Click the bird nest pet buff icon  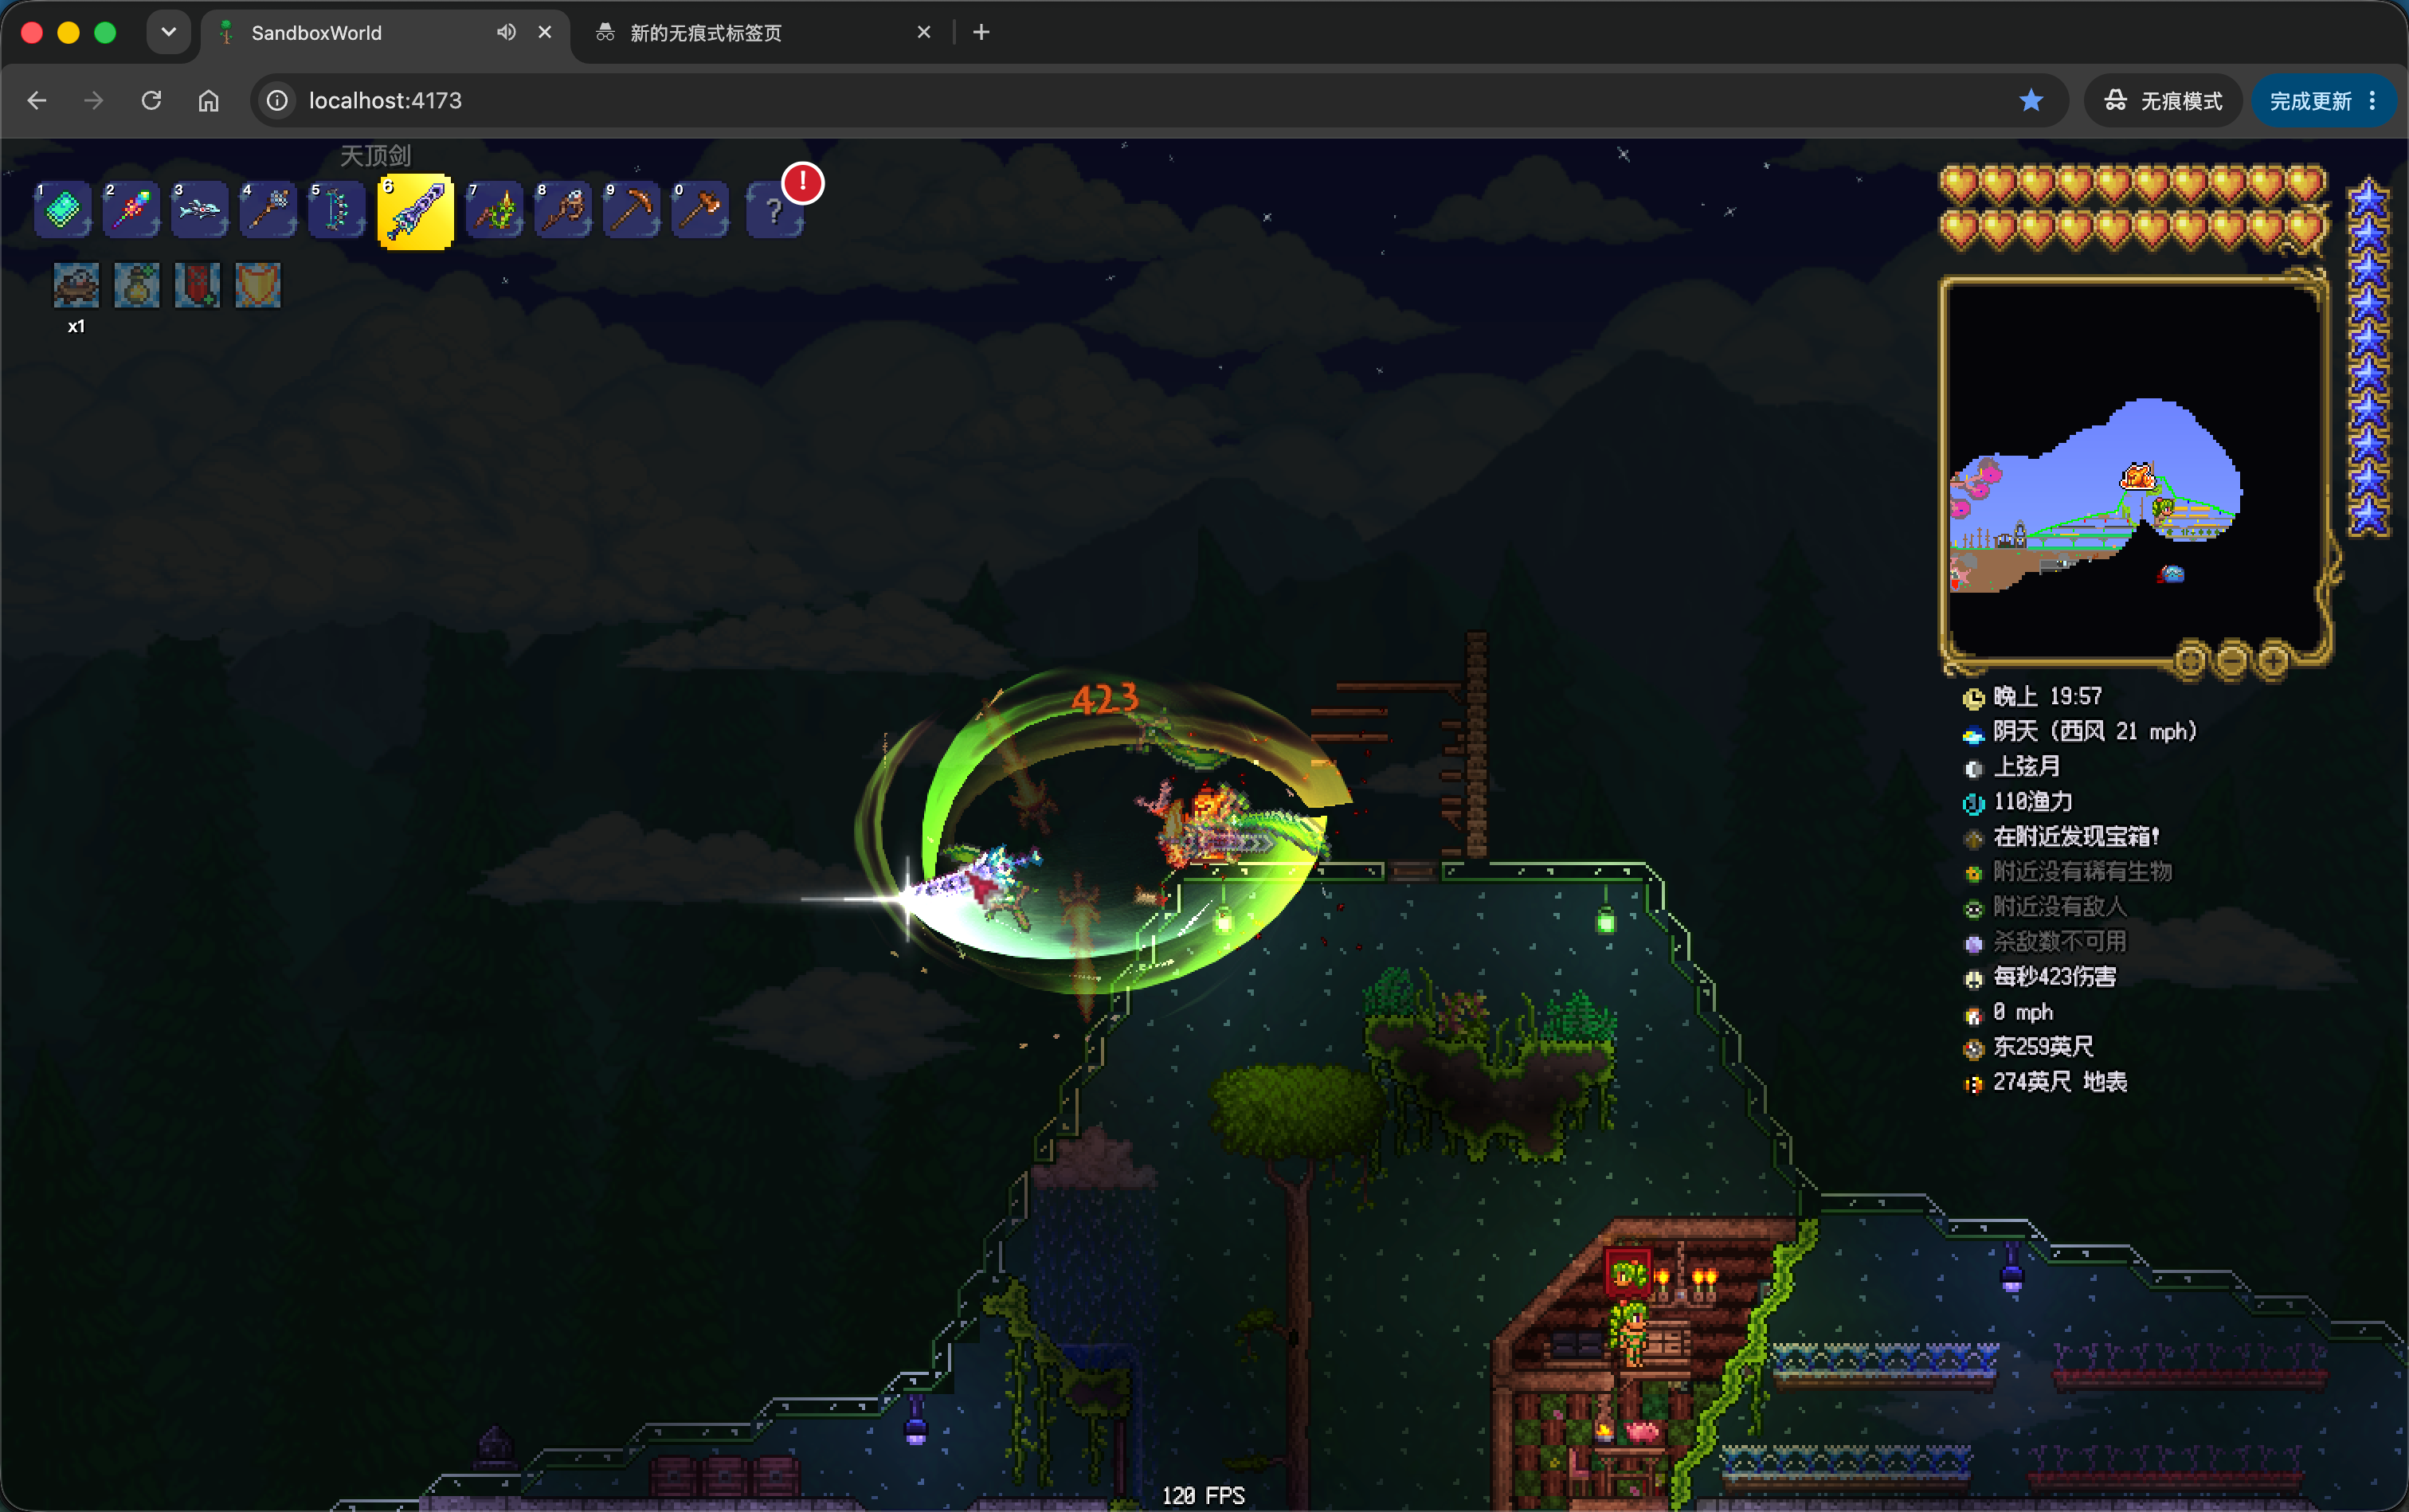tap(76, 286)
